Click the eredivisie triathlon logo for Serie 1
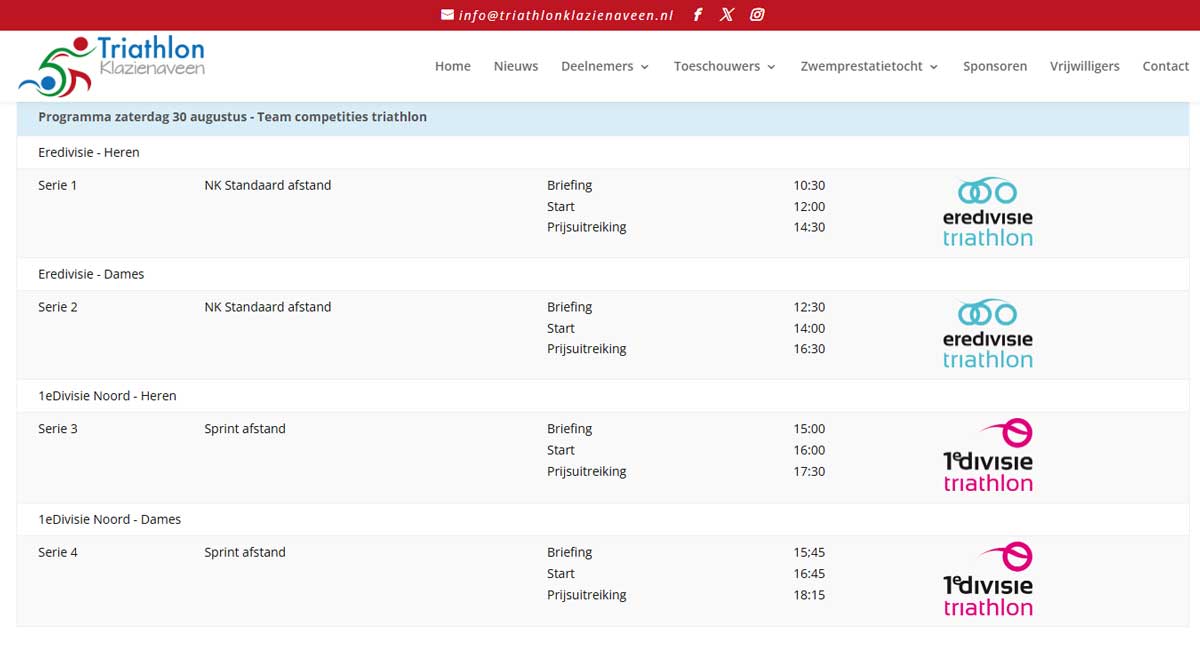Screen dimensions: 1200x654 [987, 211]
